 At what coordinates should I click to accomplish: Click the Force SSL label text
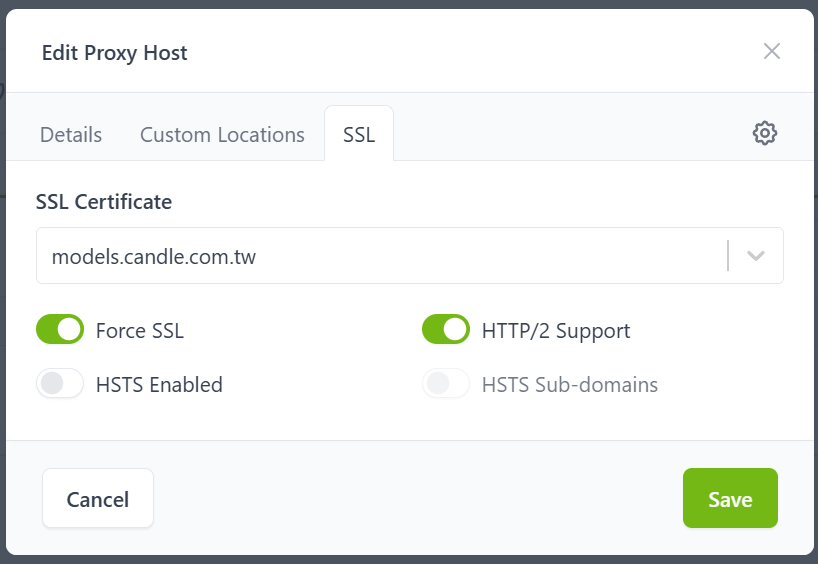coord(140,330)
